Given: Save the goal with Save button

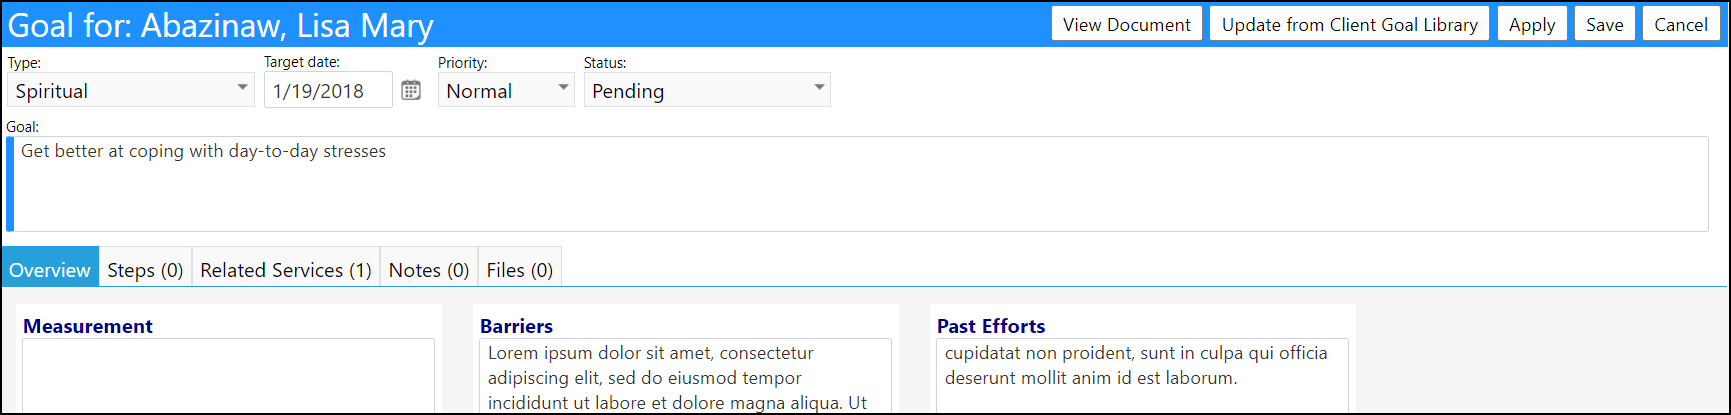Looking at the screenshot, I should click(1605, 24).
